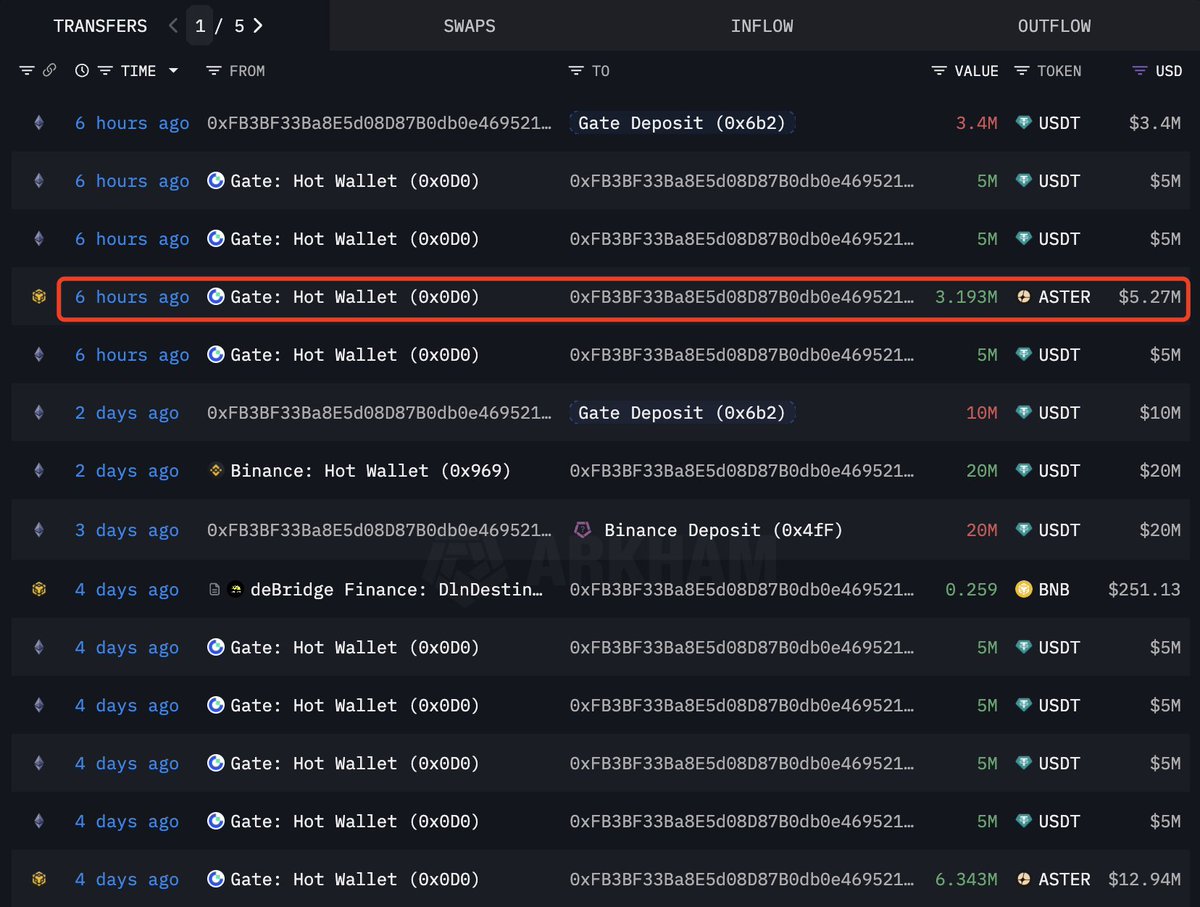This screenshot has width=1200, height=907.
Task: Click ASTER token label in 6.343M row
Action: [x=1064, y=879]
